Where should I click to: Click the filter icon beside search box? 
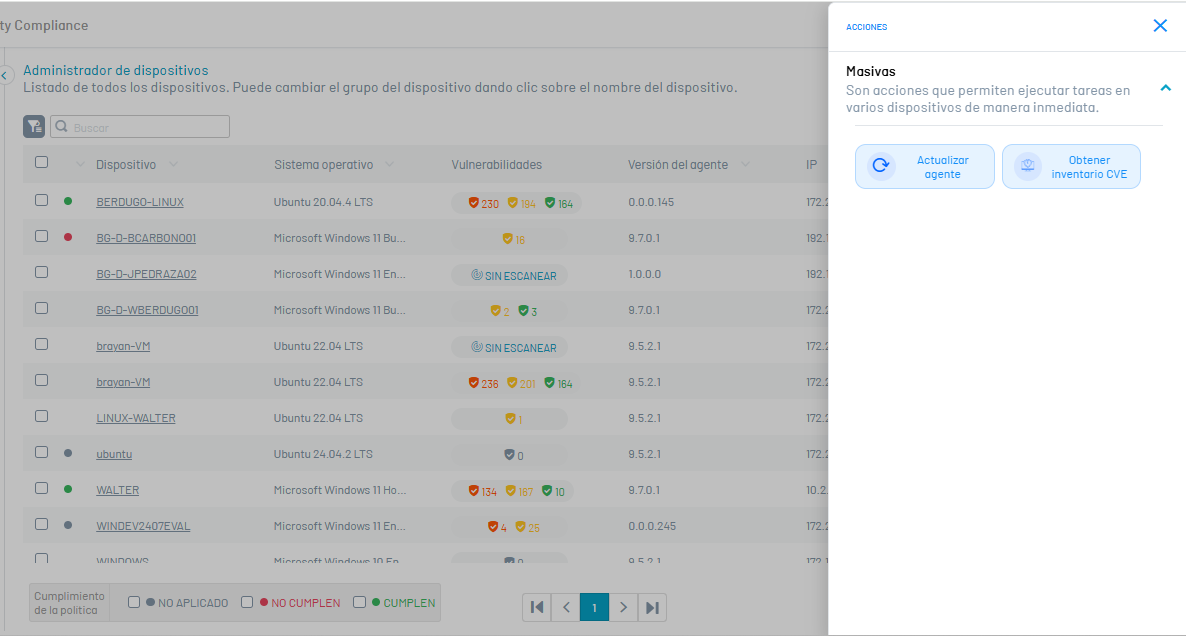click(34, 127)
